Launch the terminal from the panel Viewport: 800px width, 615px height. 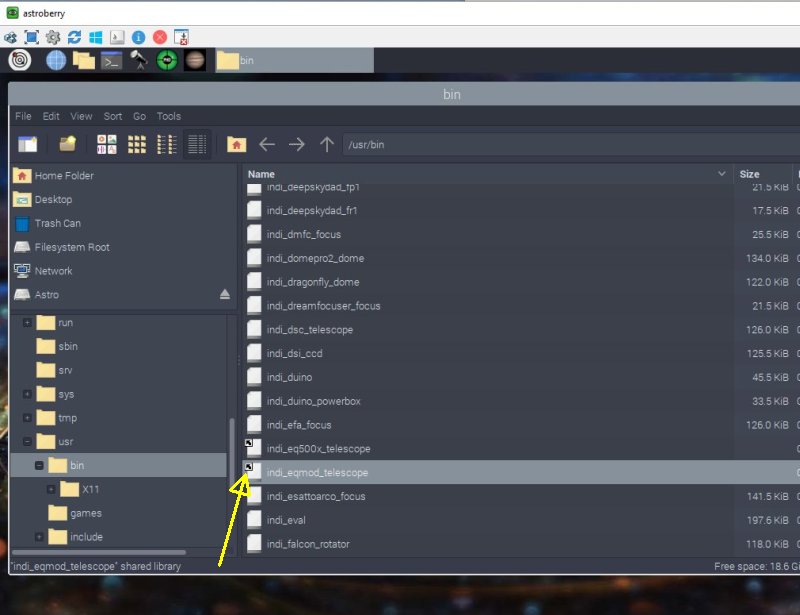[x=111, y=60]
